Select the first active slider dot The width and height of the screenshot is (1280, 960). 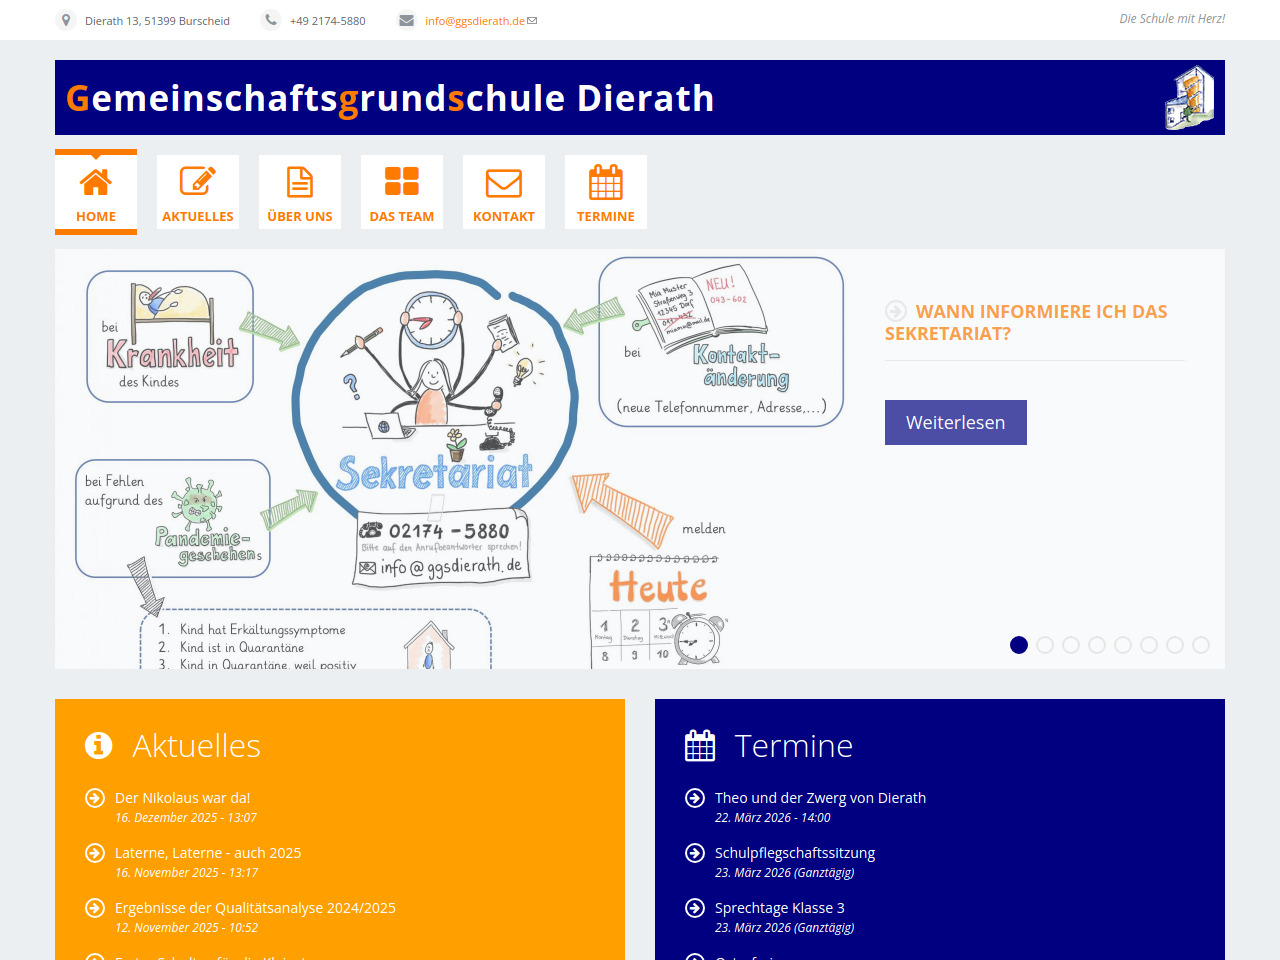[x=1019, y=645]
